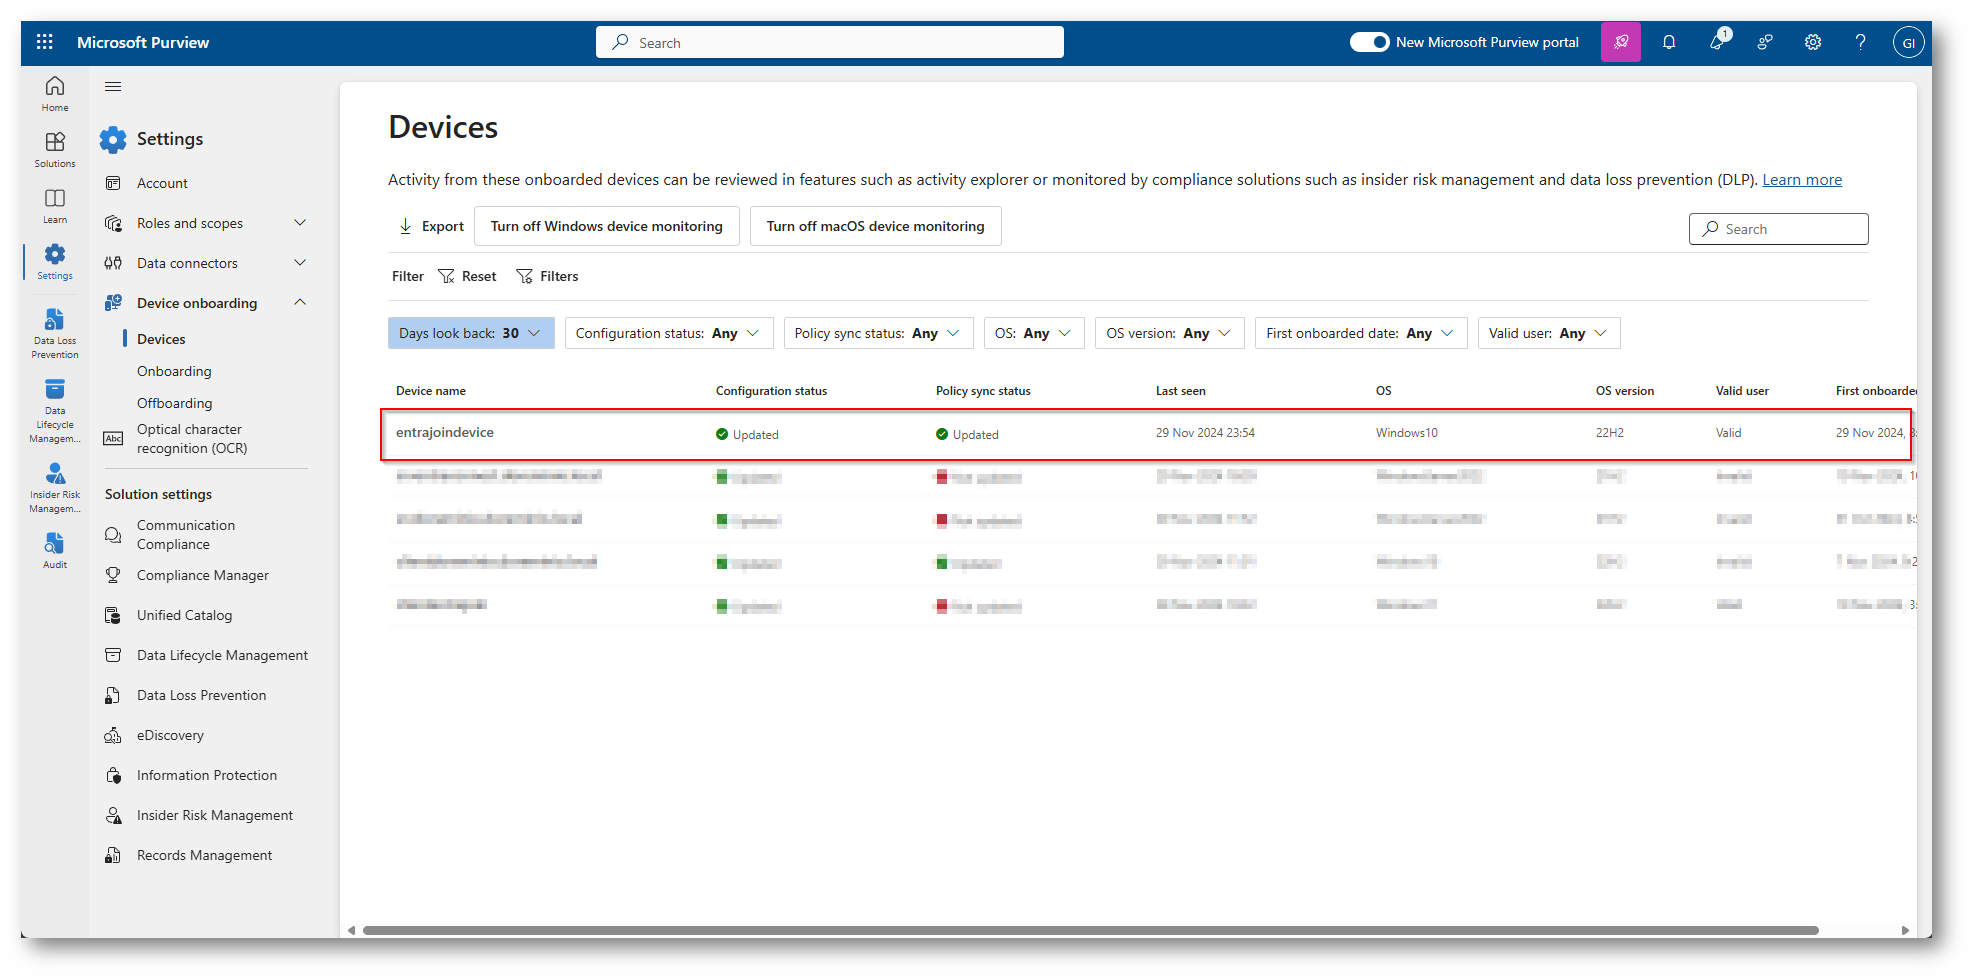The height and width of the screenshot is (980, 1974).
Task: Open the settings gear in top bar
Action: coord(1812,42)
